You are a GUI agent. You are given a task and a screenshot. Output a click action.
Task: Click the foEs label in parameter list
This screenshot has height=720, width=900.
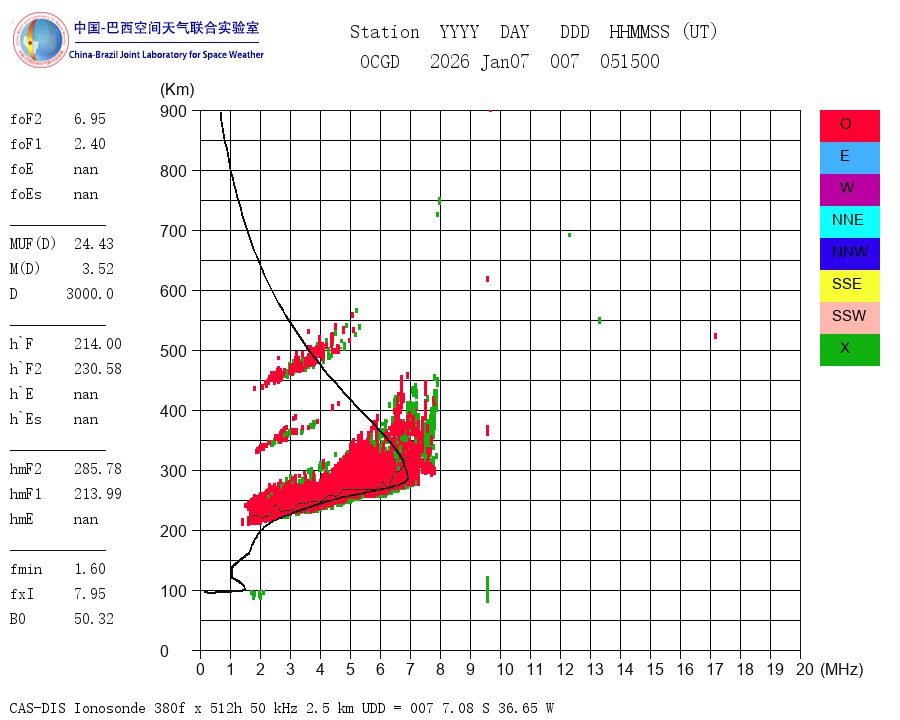(x=26, y=194)
